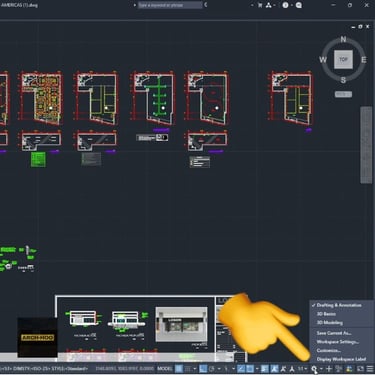The height and width of the screenshot is (375, 375).
Task: Click the Autodesk Account network icon
Action: tap(269, 5)
